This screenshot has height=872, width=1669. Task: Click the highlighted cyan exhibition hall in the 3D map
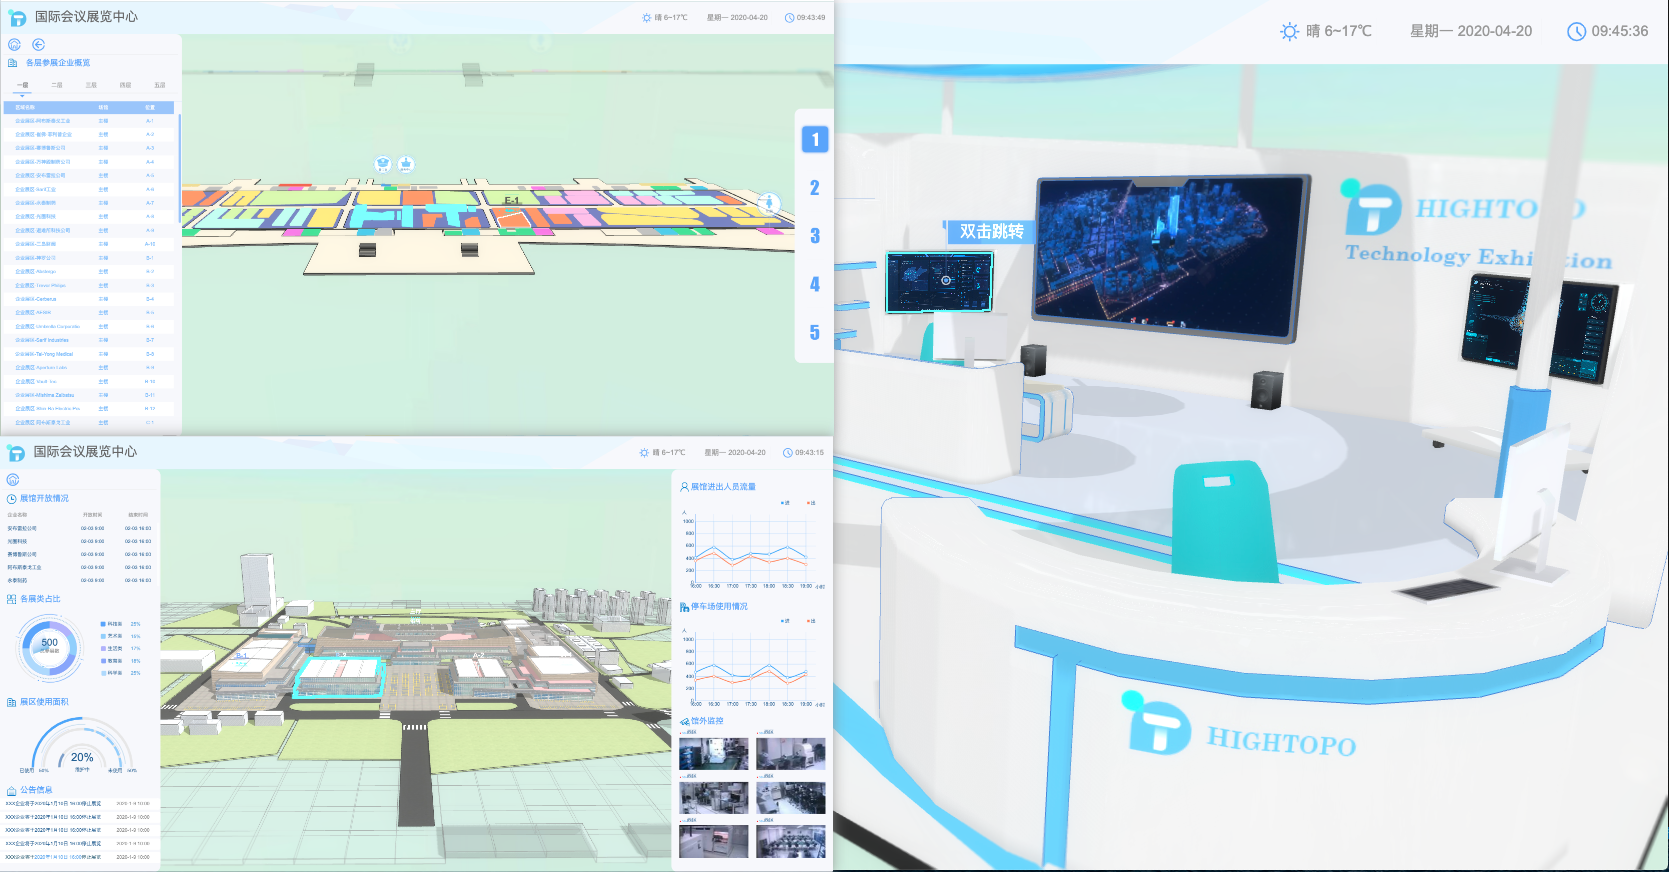click(340, 676)
